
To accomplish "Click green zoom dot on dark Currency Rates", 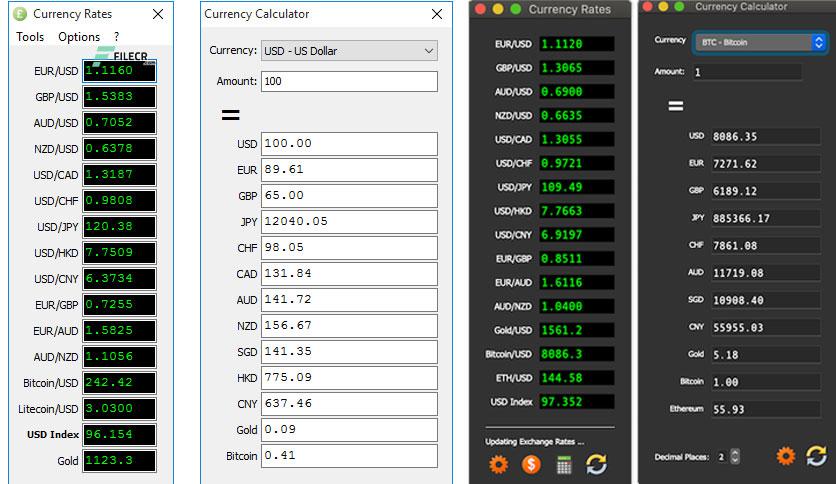I will click(x=516, y=9).
